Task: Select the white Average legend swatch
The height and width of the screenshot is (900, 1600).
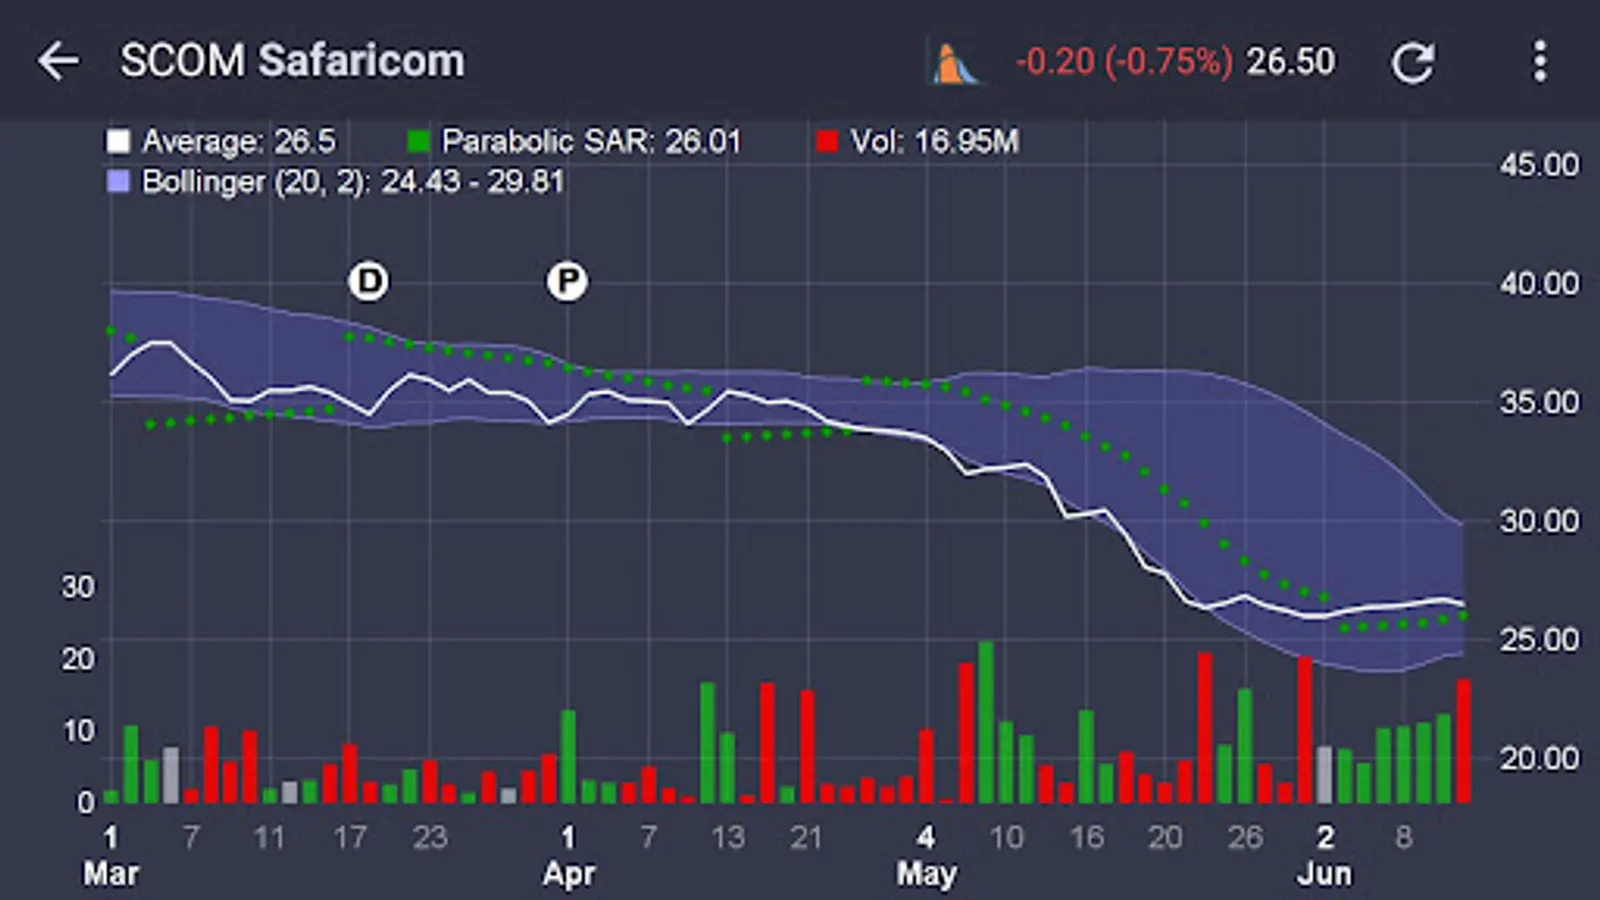Action: [x=118, y=142]
